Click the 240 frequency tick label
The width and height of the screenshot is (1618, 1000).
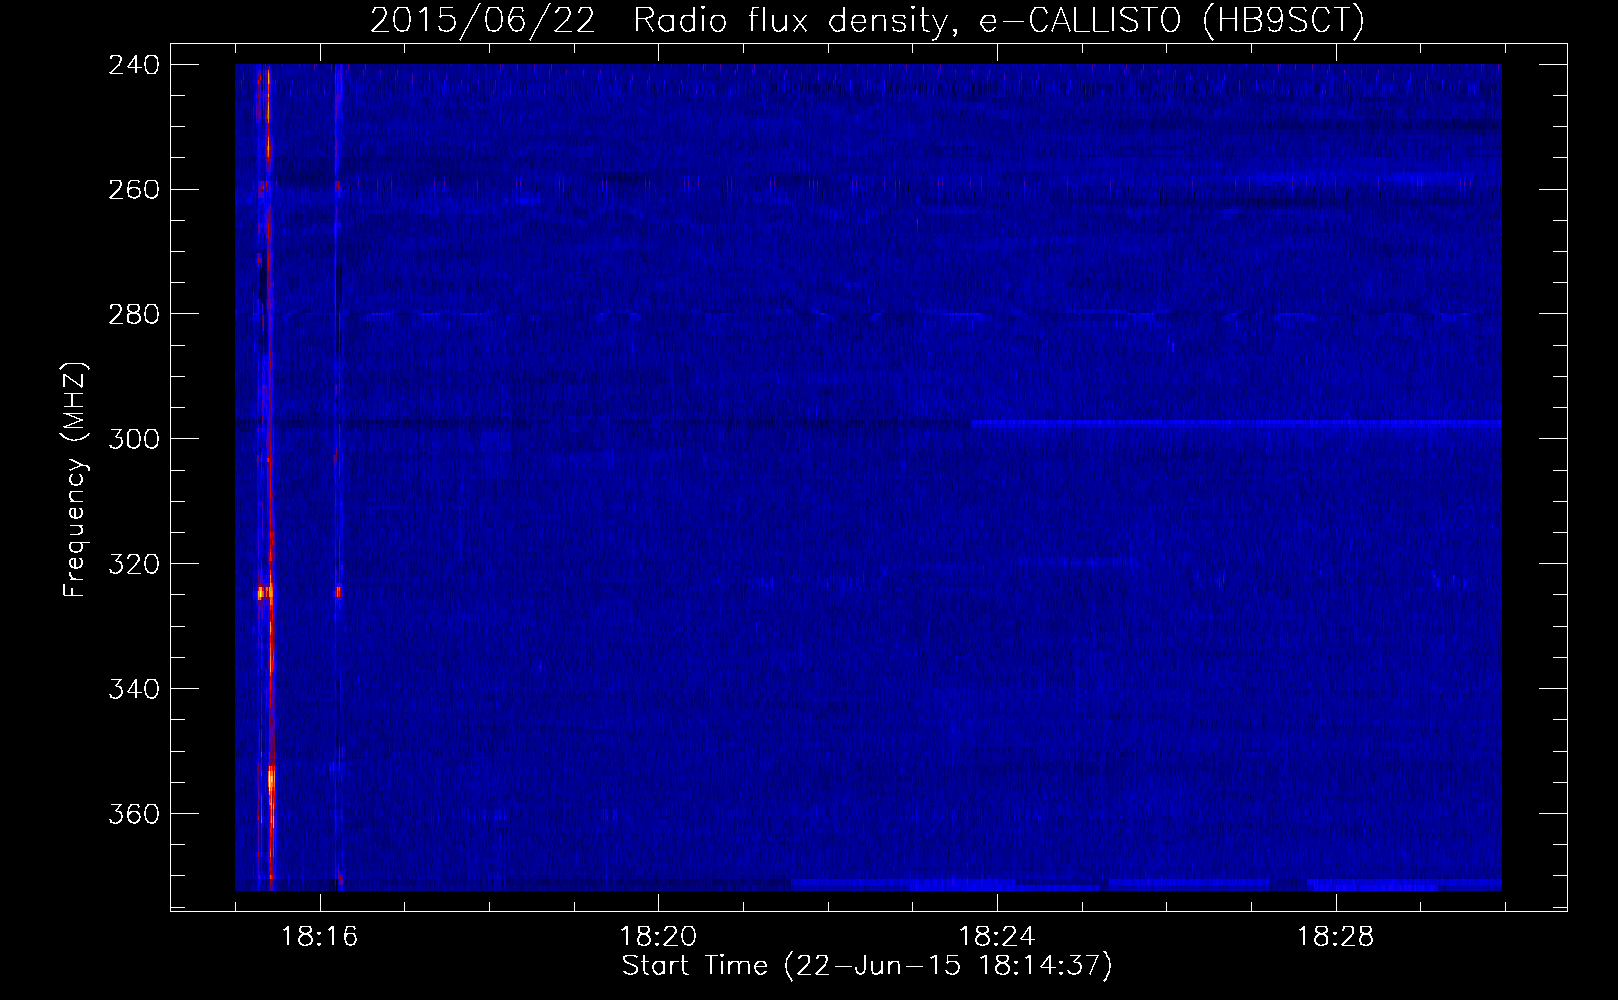pyautogui.click(x=134, y=65)
